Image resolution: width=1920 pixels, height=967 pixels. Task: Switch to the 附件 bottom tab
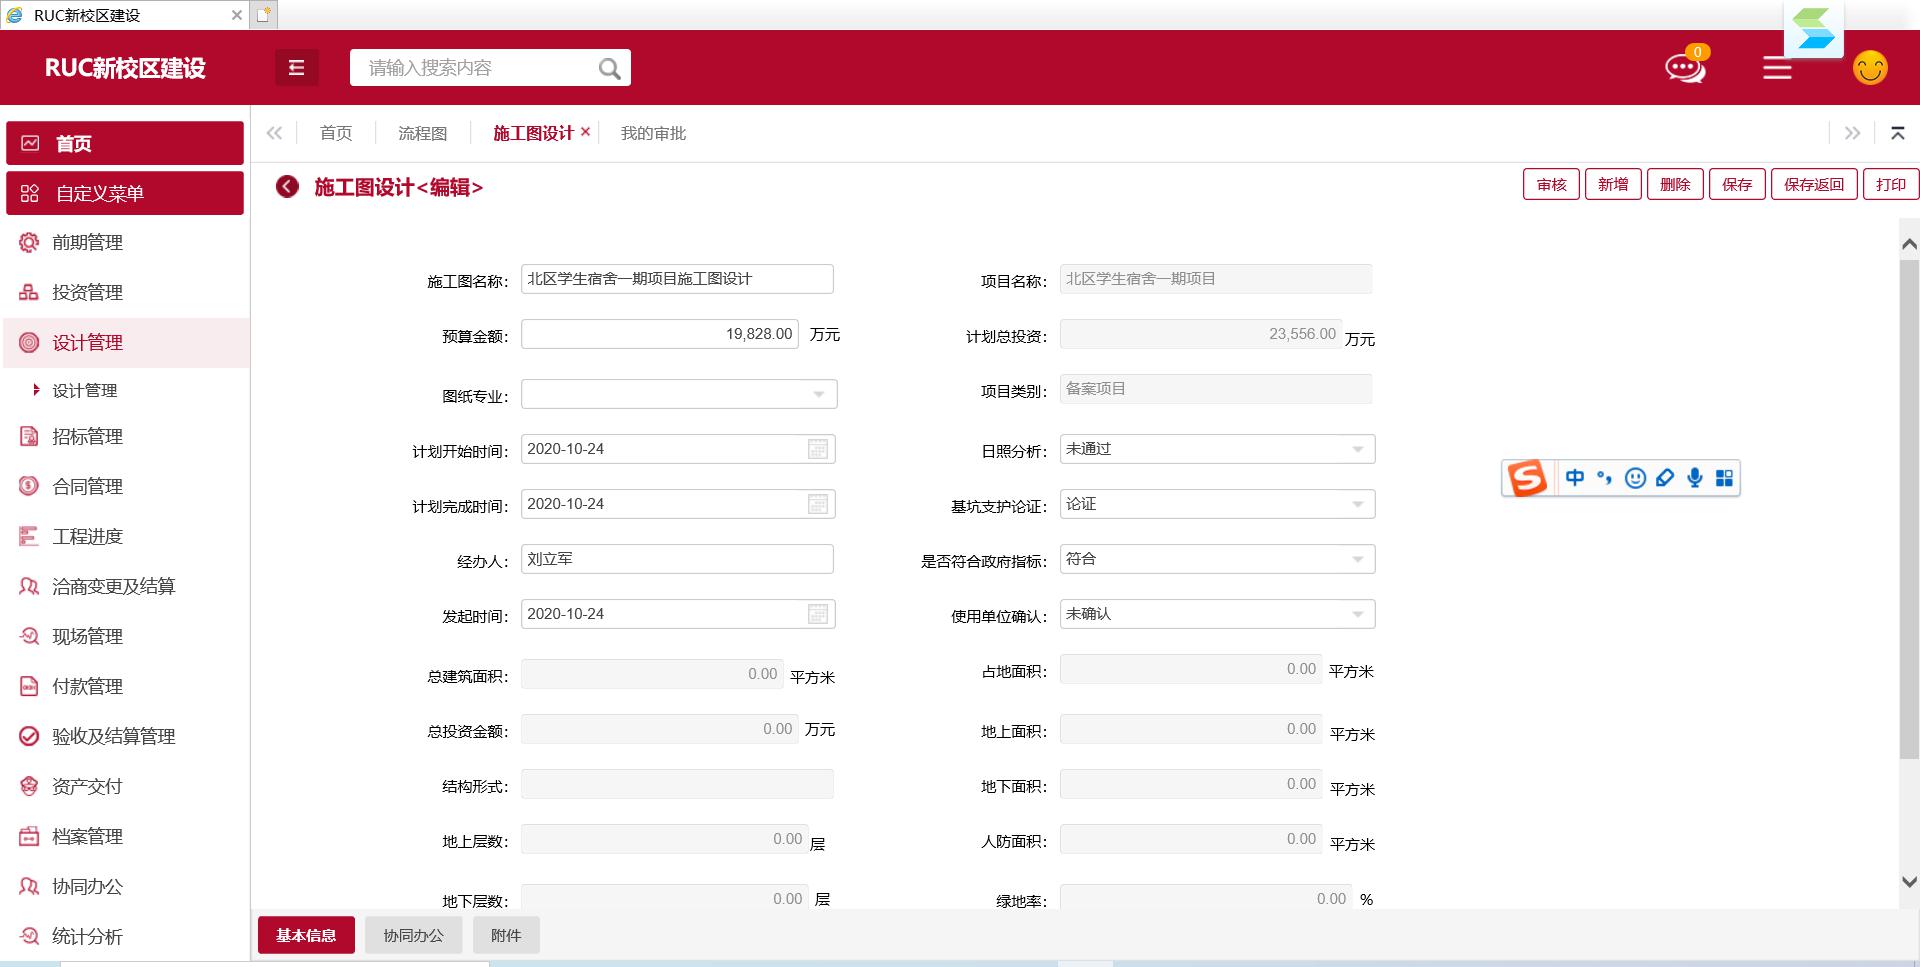(506, 935)
